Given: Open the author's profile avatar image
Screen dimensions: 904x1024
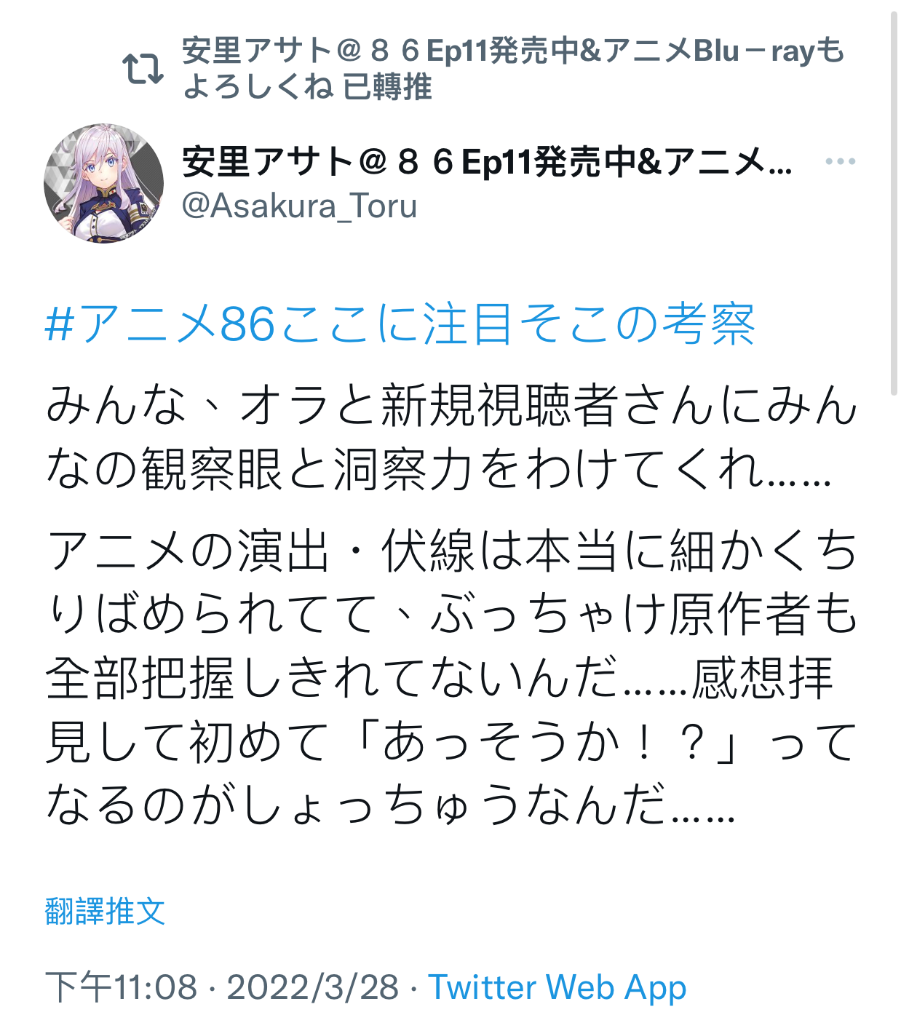Looking at the screenshot, I should 104,184.
